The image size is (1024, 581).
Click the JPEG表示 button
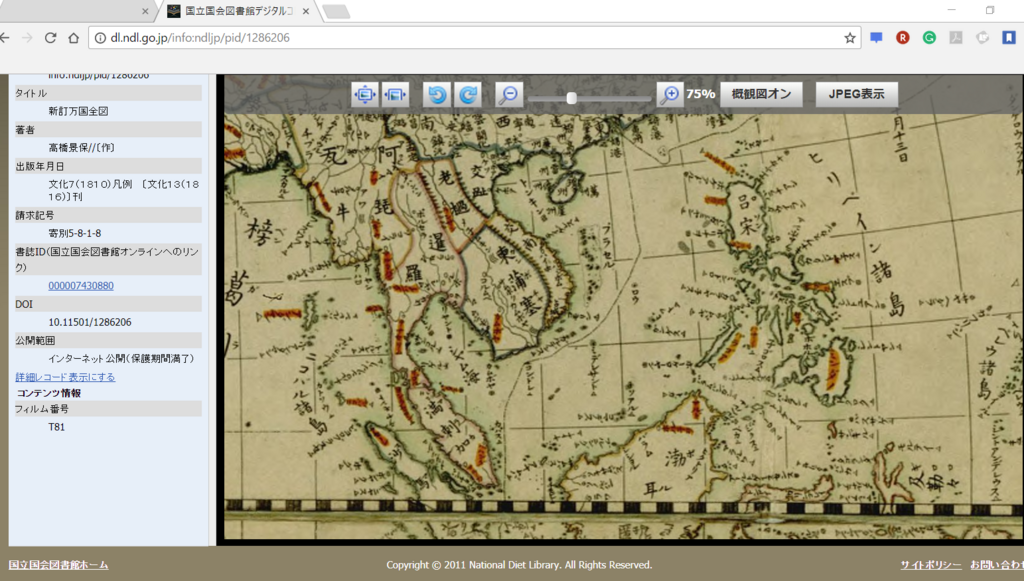856,94
